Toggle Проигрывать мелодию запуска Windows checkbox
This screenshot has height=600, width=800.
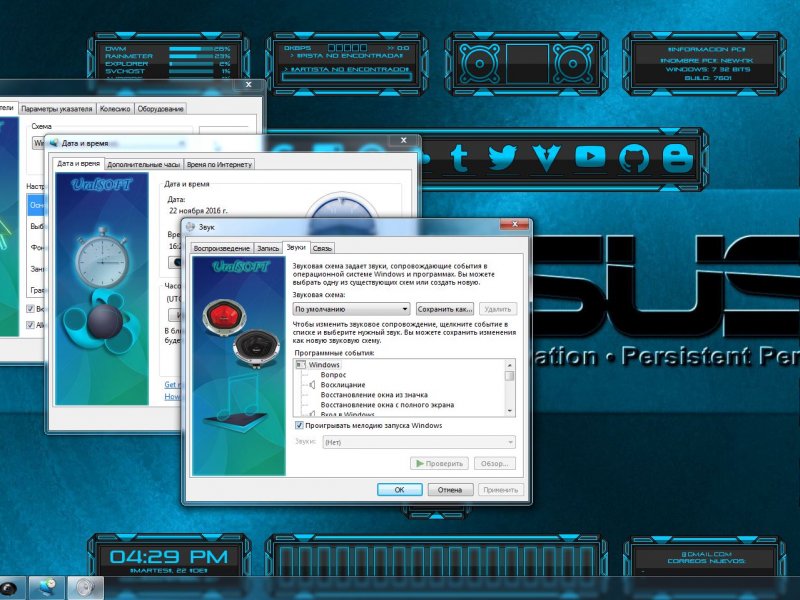coord(299,426)
